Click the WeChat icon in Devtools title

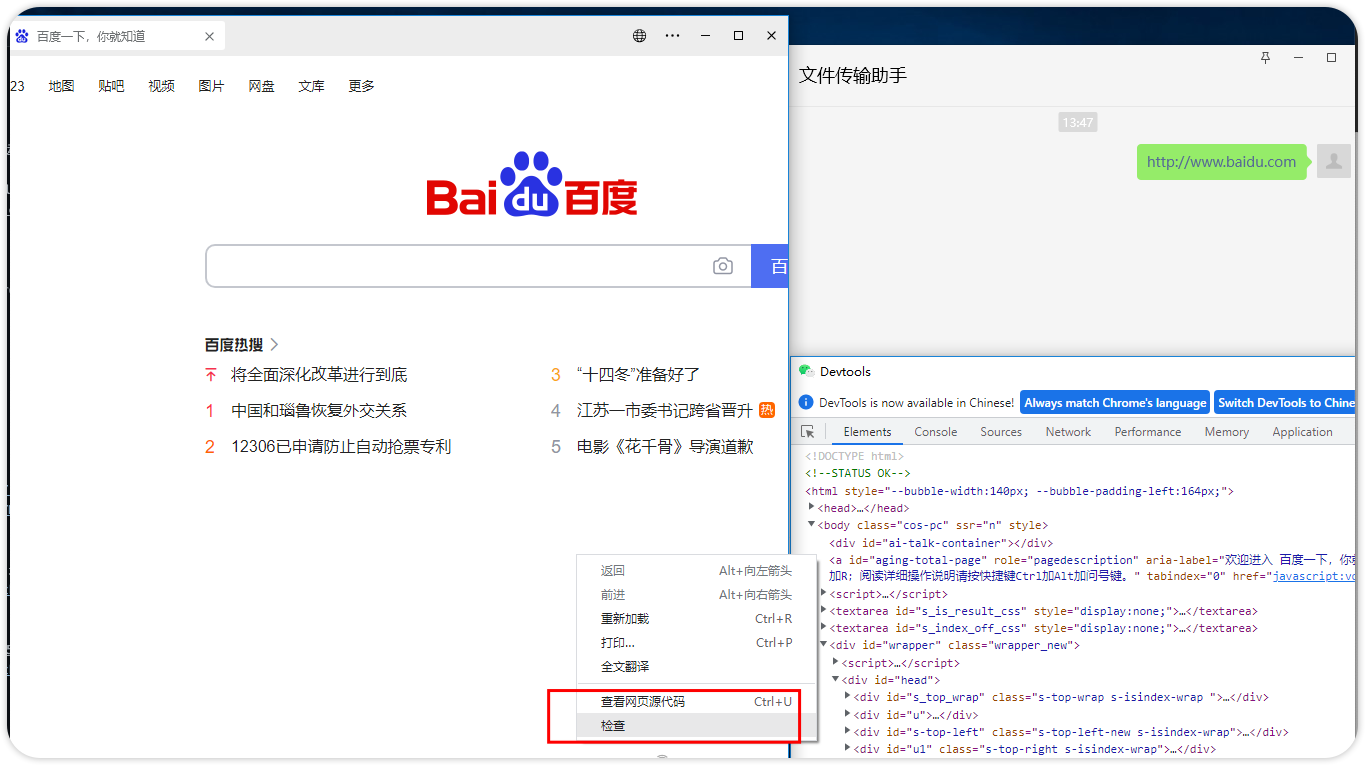point(806,371)
